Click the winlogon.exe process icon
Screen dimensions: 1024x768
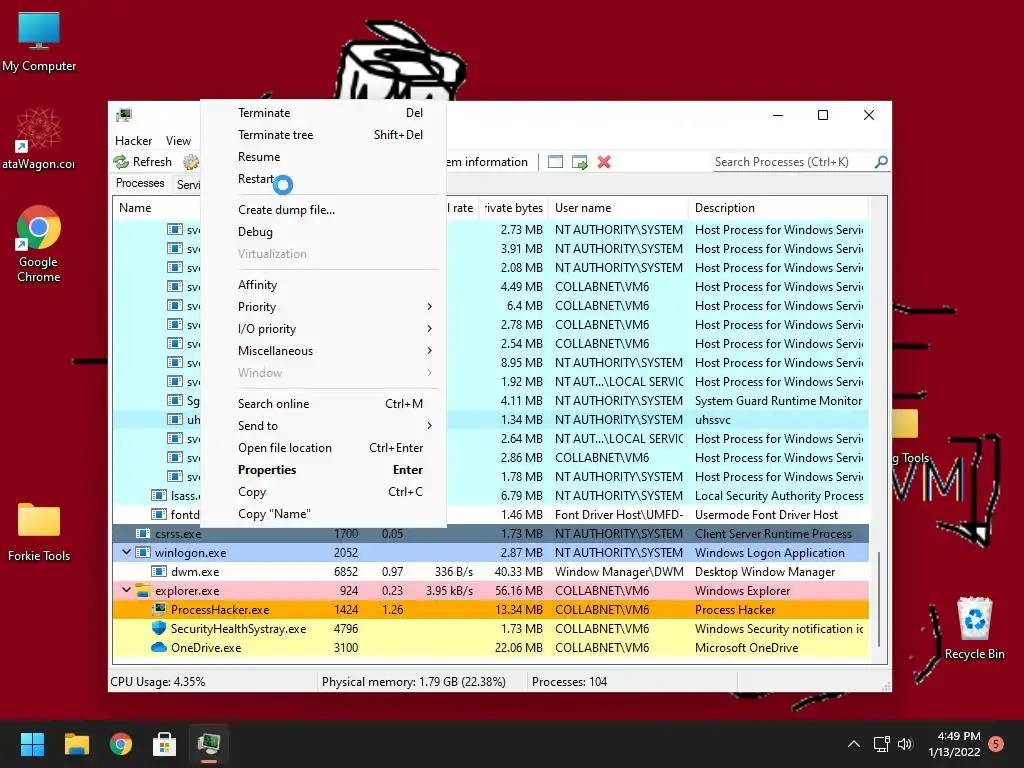pyautogui.click(x=143, y=552)
